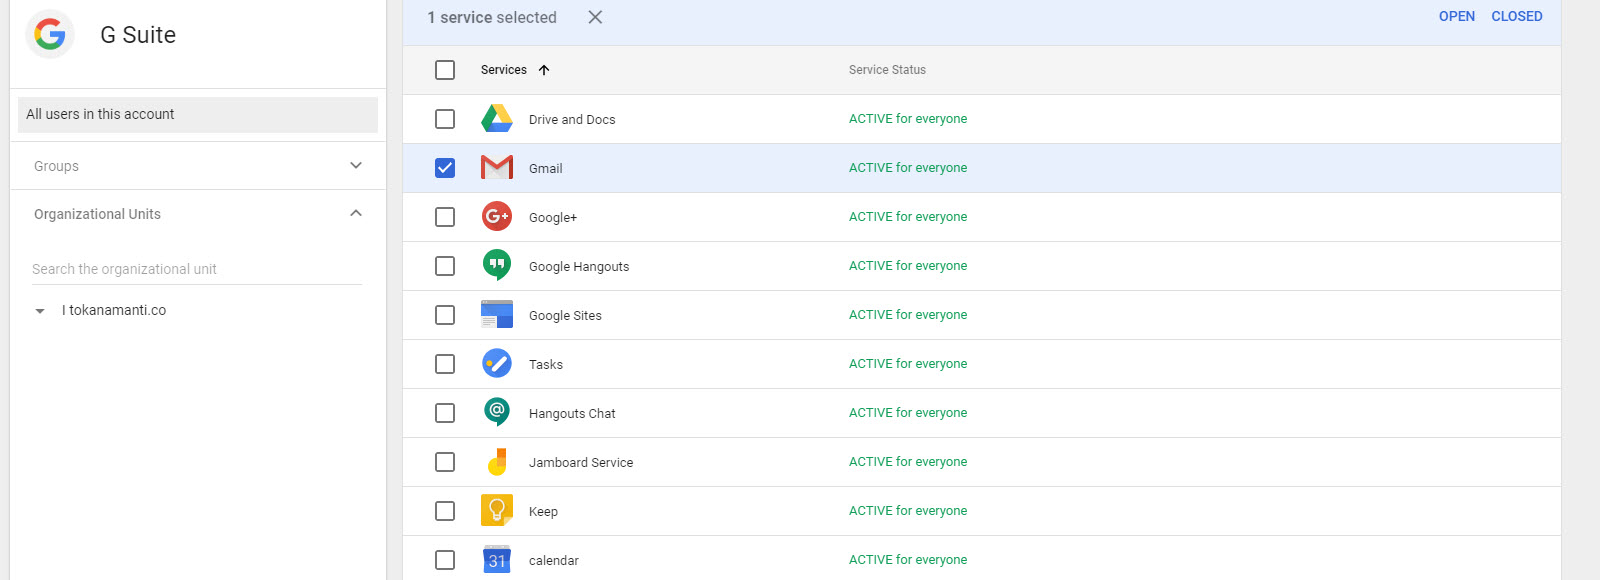
Task: Check the Drive and Docs checkbox
Action: point(445,119)
